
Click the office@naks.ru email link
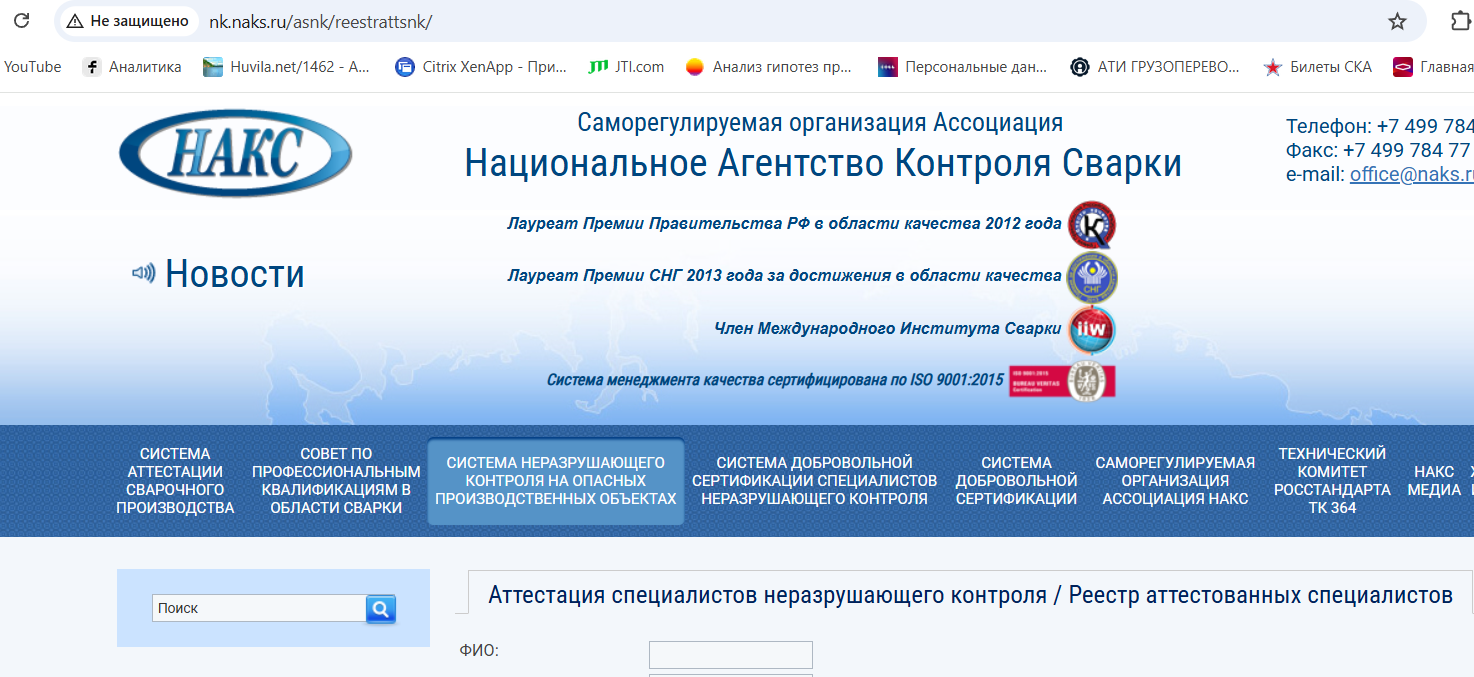point(1411,174)
